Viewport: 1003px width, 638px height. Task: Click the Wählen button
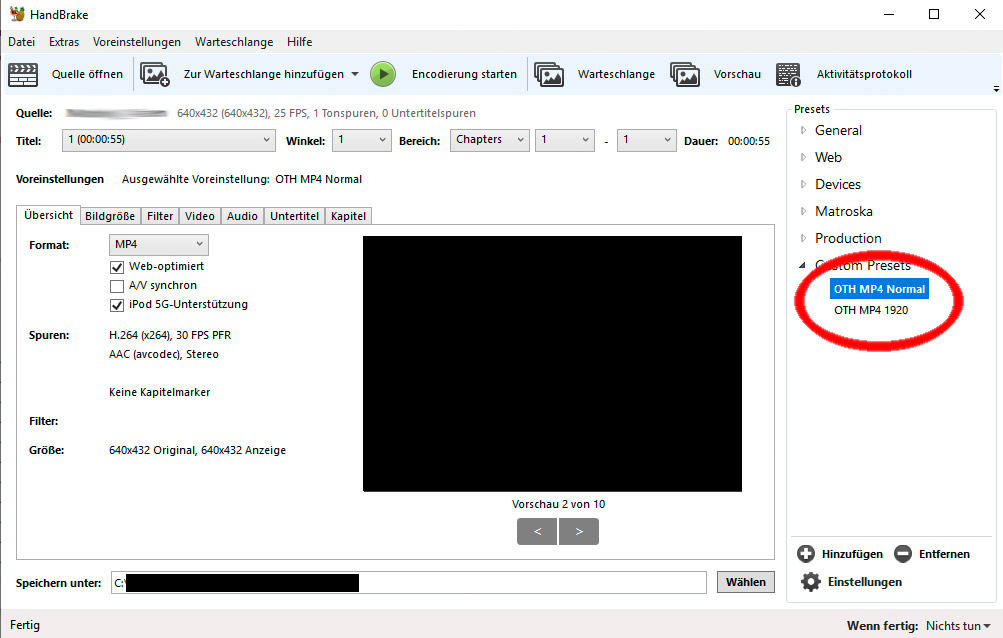pyautogui.click(x=745, y=582)
